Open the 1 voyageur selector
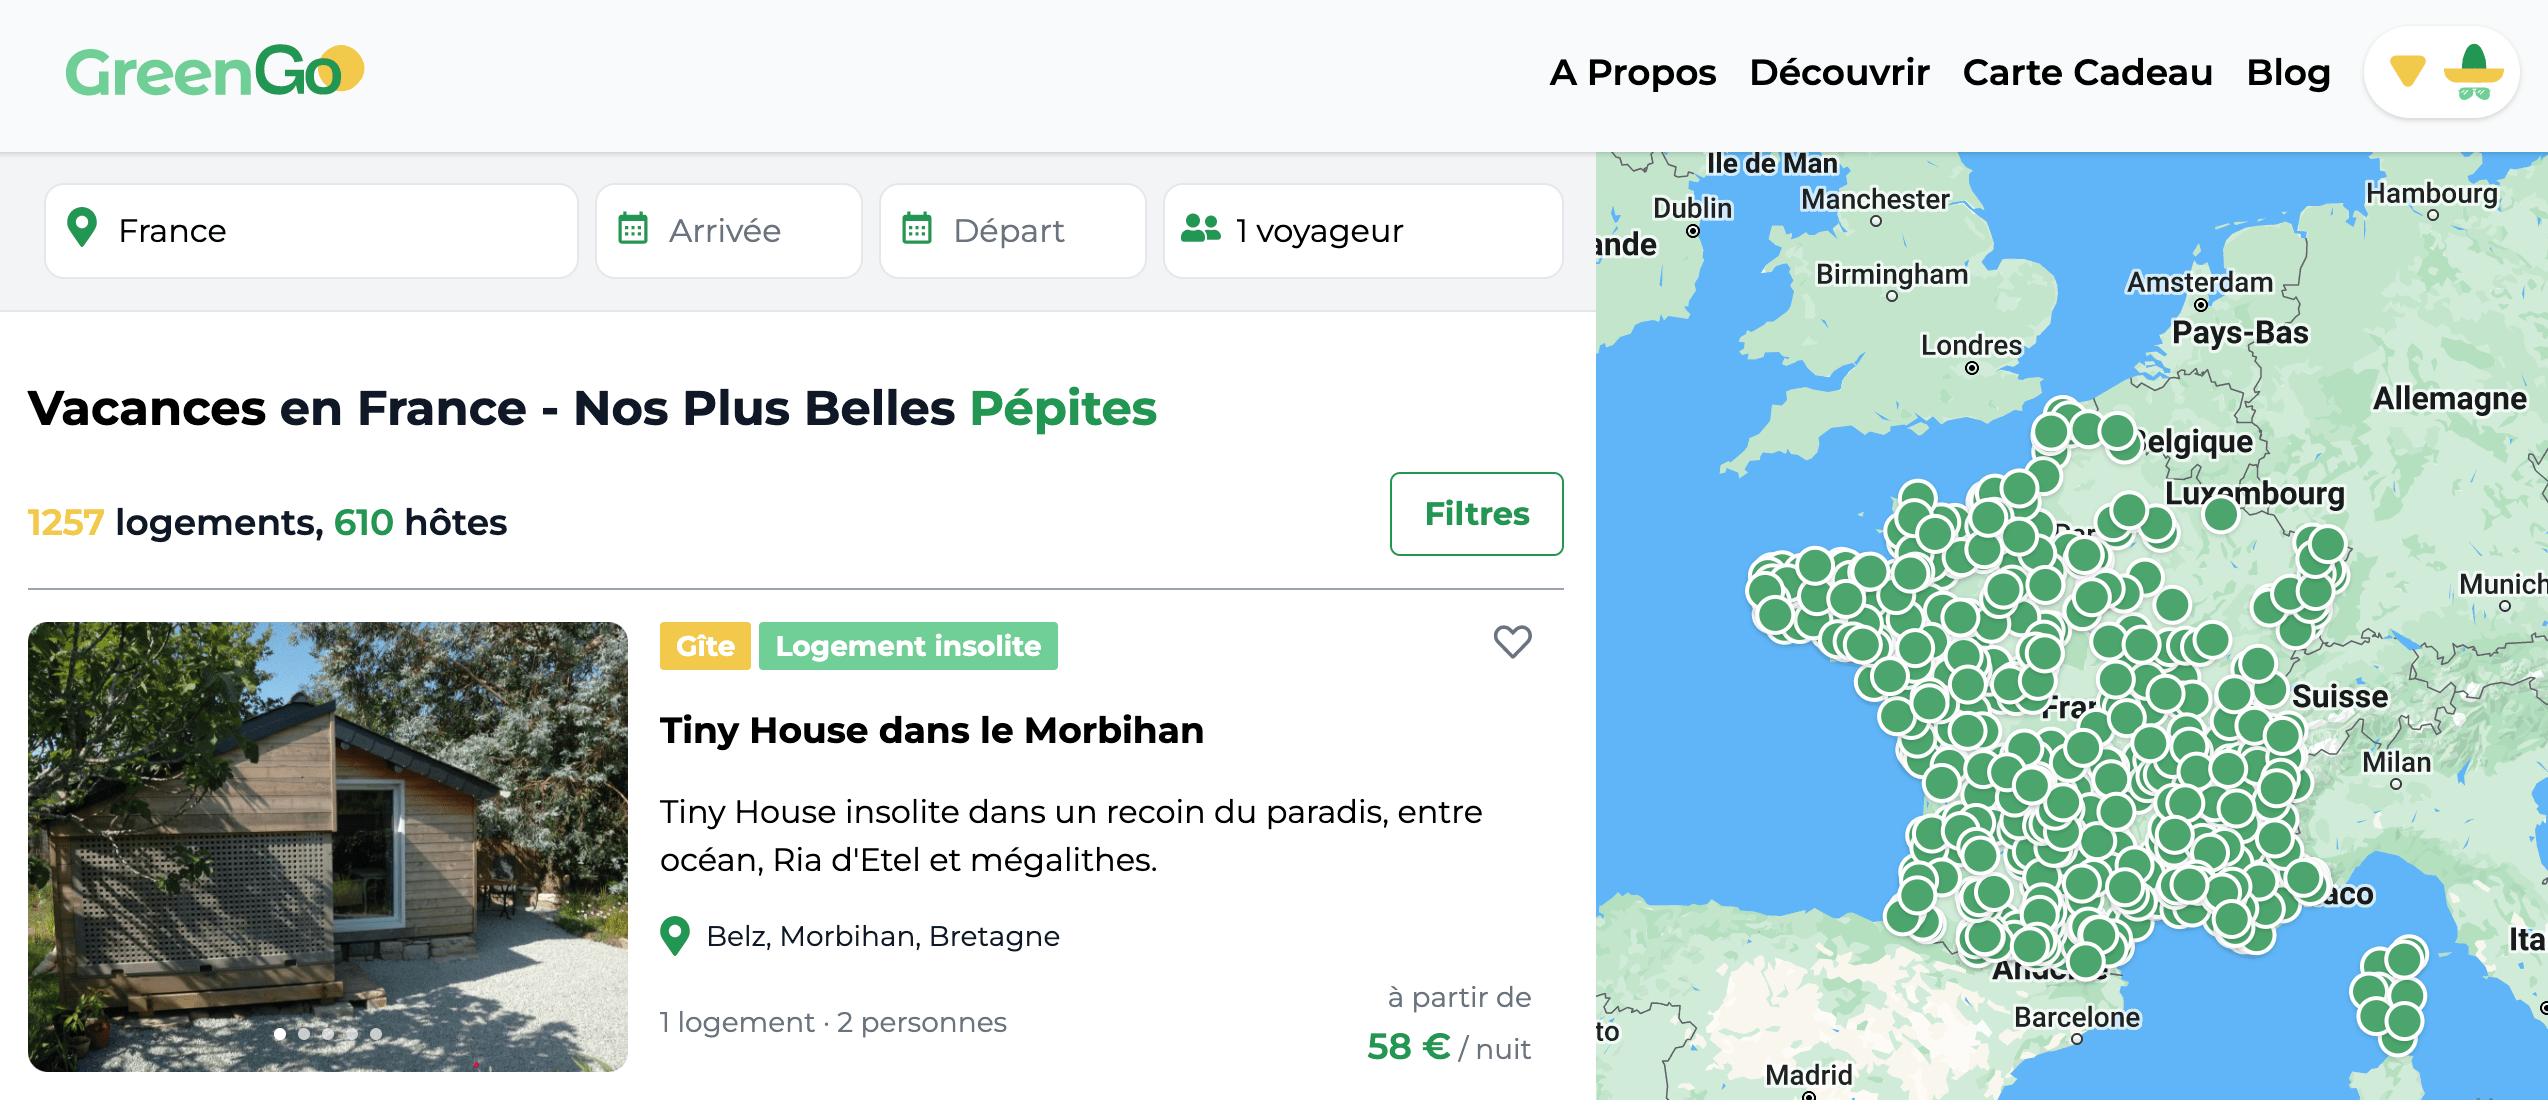 pyautogui.click(x=1363, y=231)
